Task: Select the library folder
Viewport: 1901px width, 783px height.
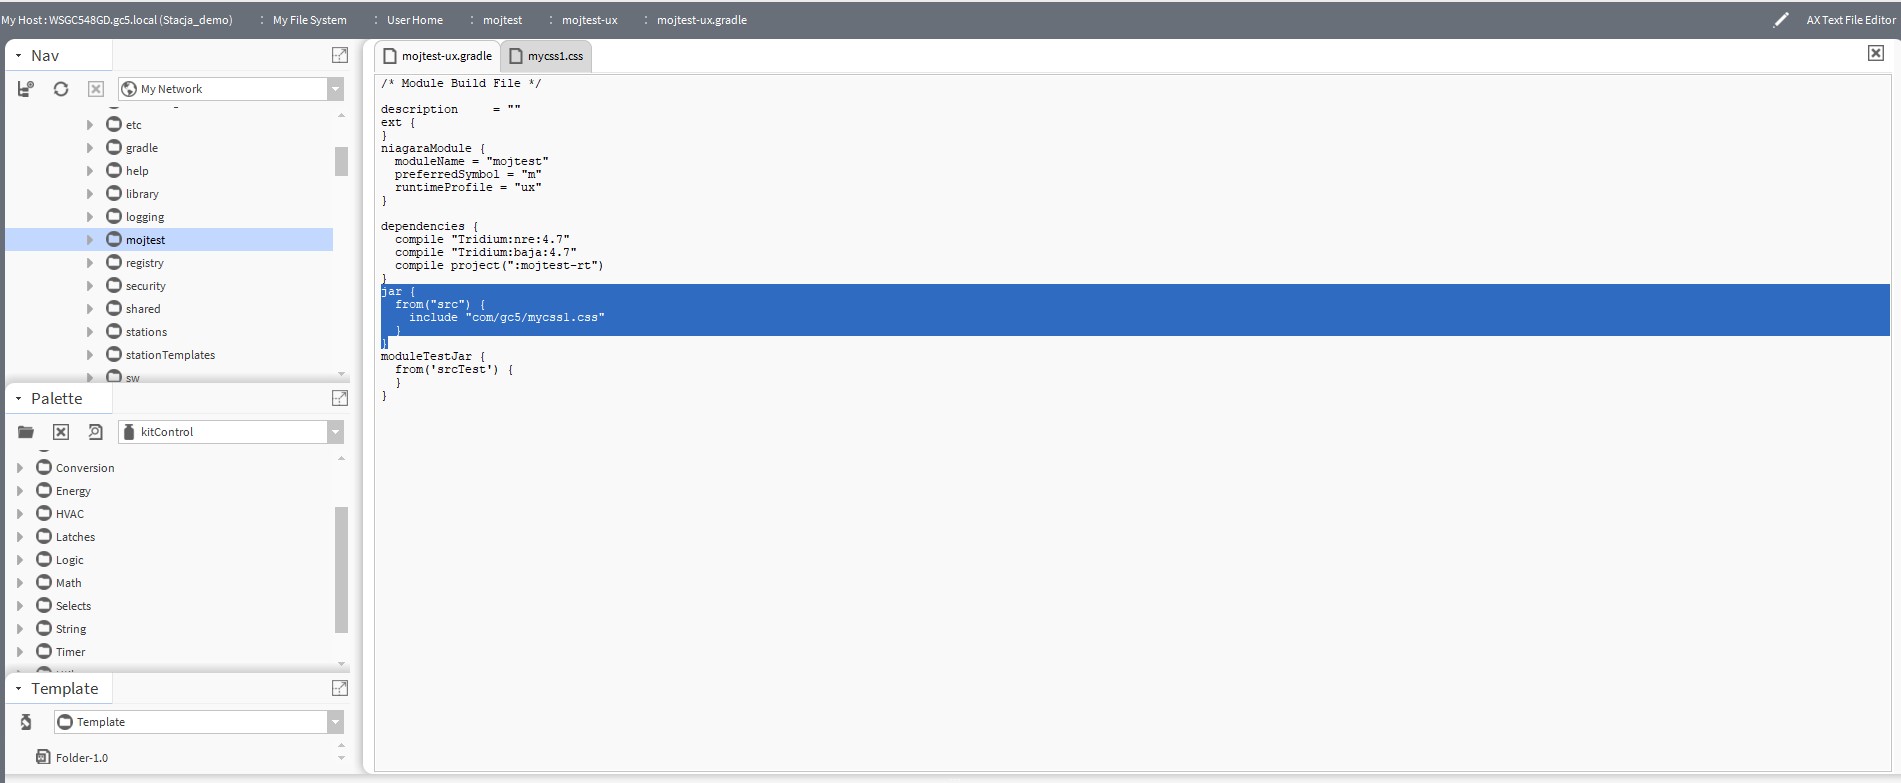Action: pos(142,194)
